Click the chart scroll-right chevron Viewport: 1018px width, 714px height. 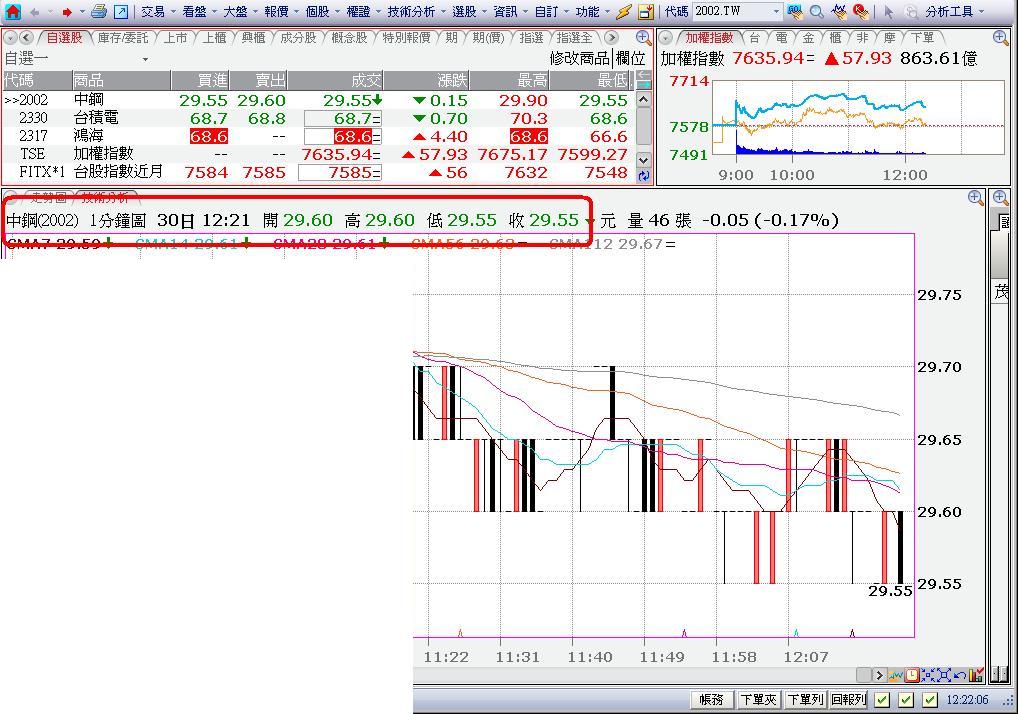[880, 676]
